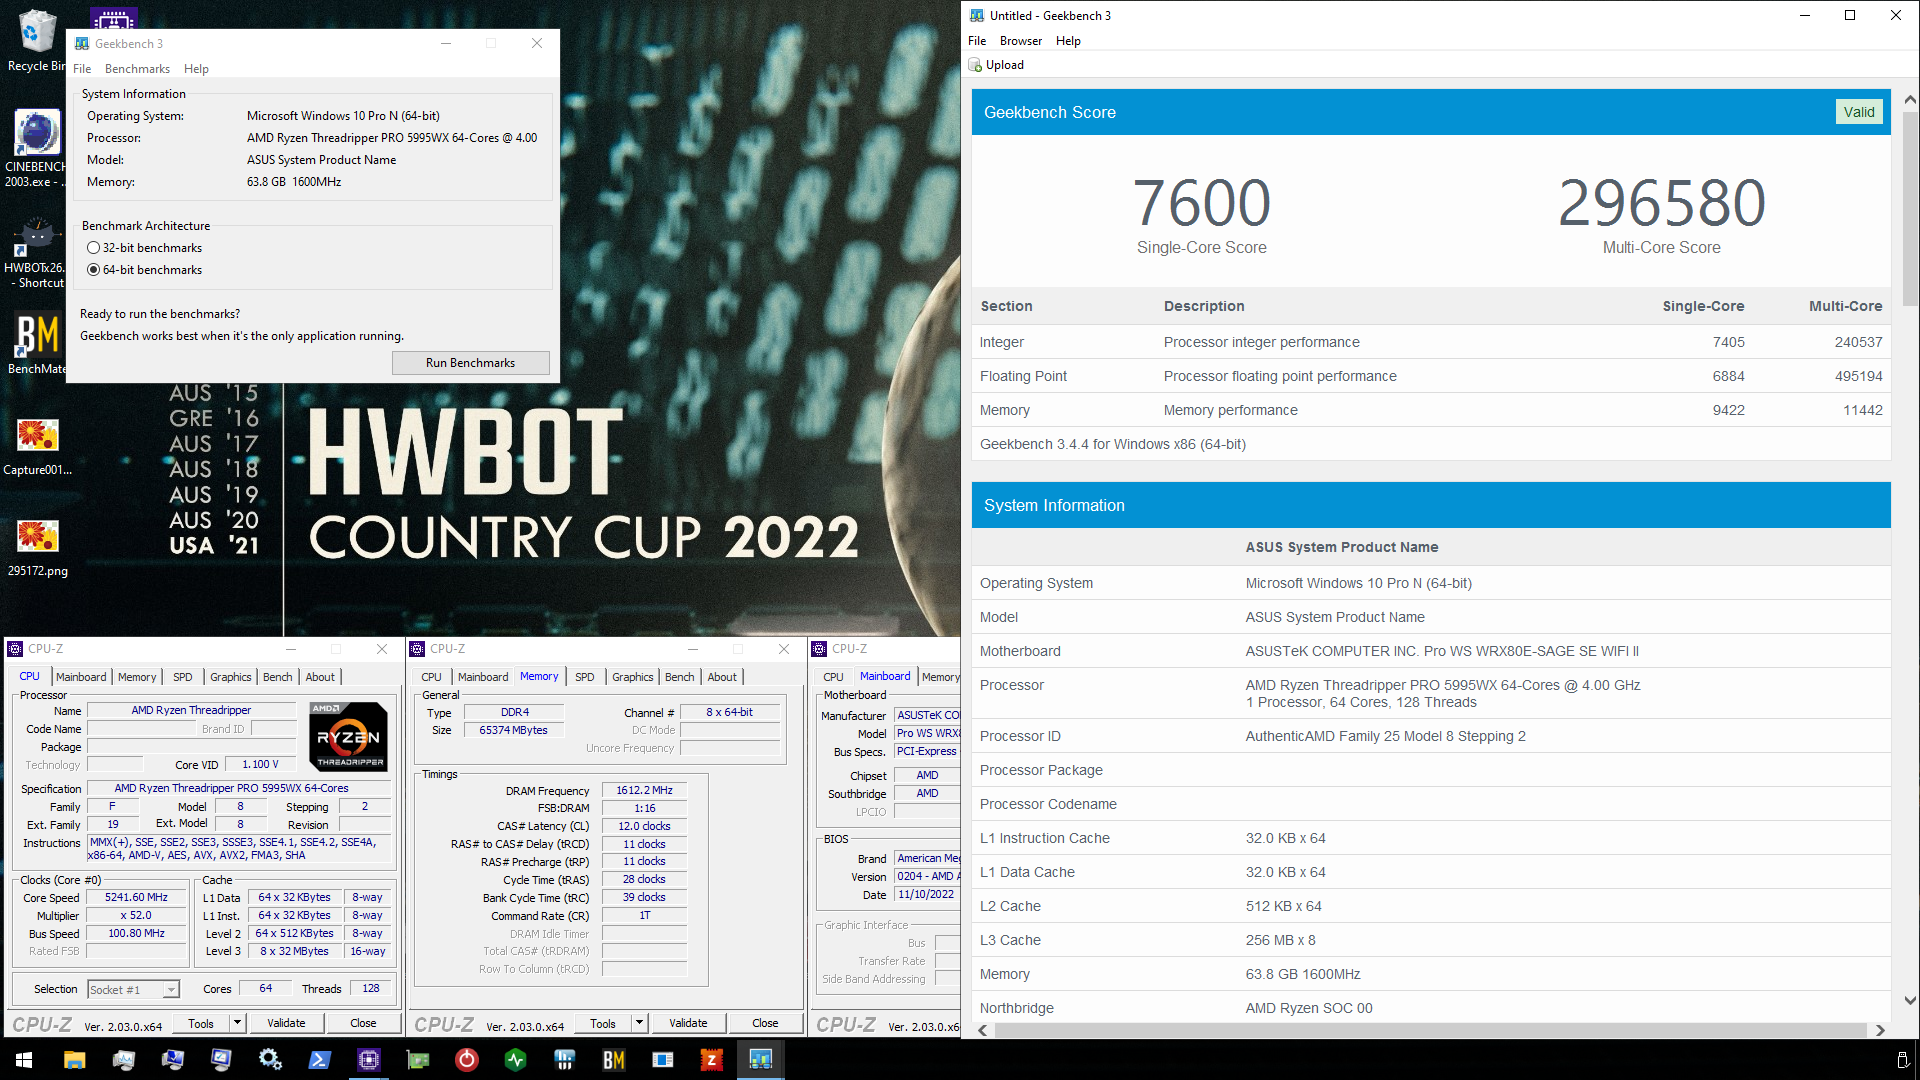The height and width of the screenshot is (1080, 1920).
Task: Switch to CPU tab in Memory CPU-Z window
Action: click(431, 677)
